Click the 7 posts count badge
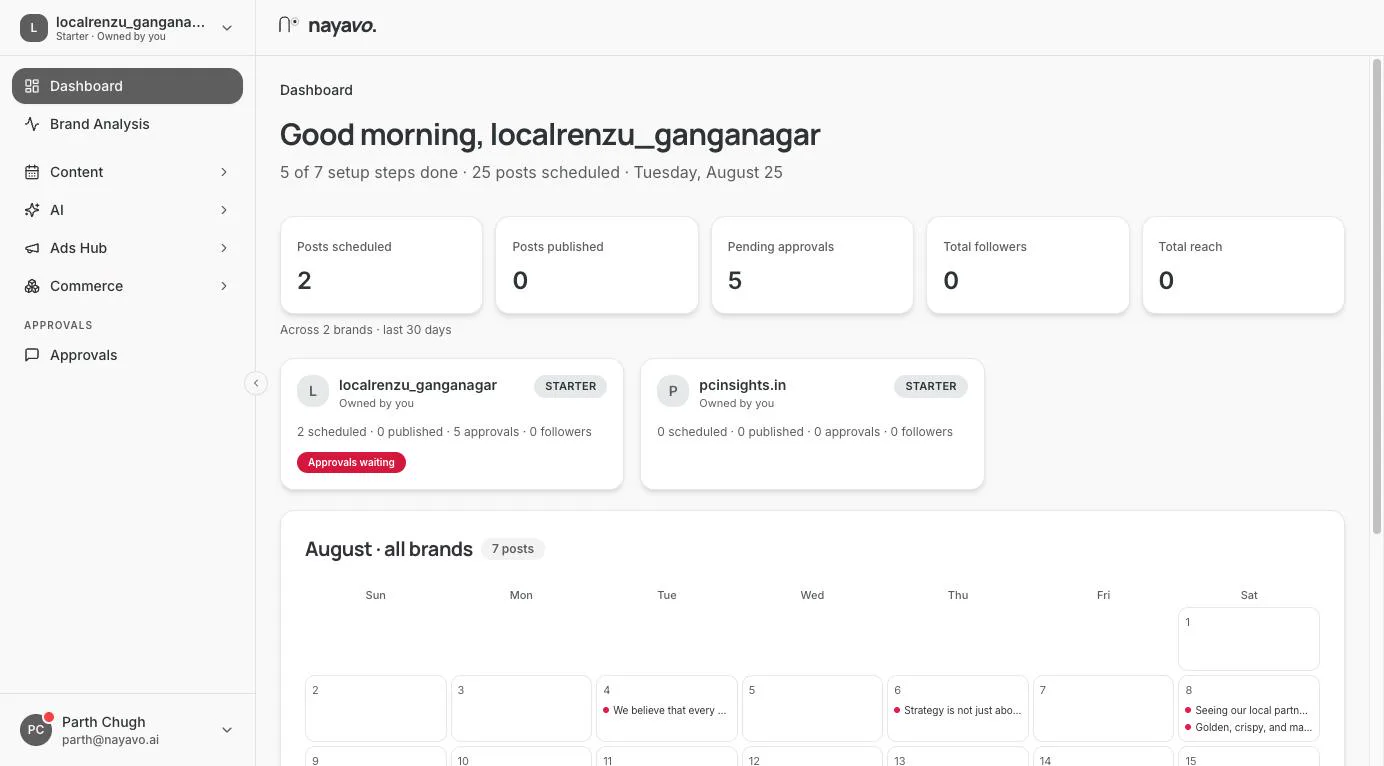This screenshot has width=1384, height=766. [x=513, y=549]
